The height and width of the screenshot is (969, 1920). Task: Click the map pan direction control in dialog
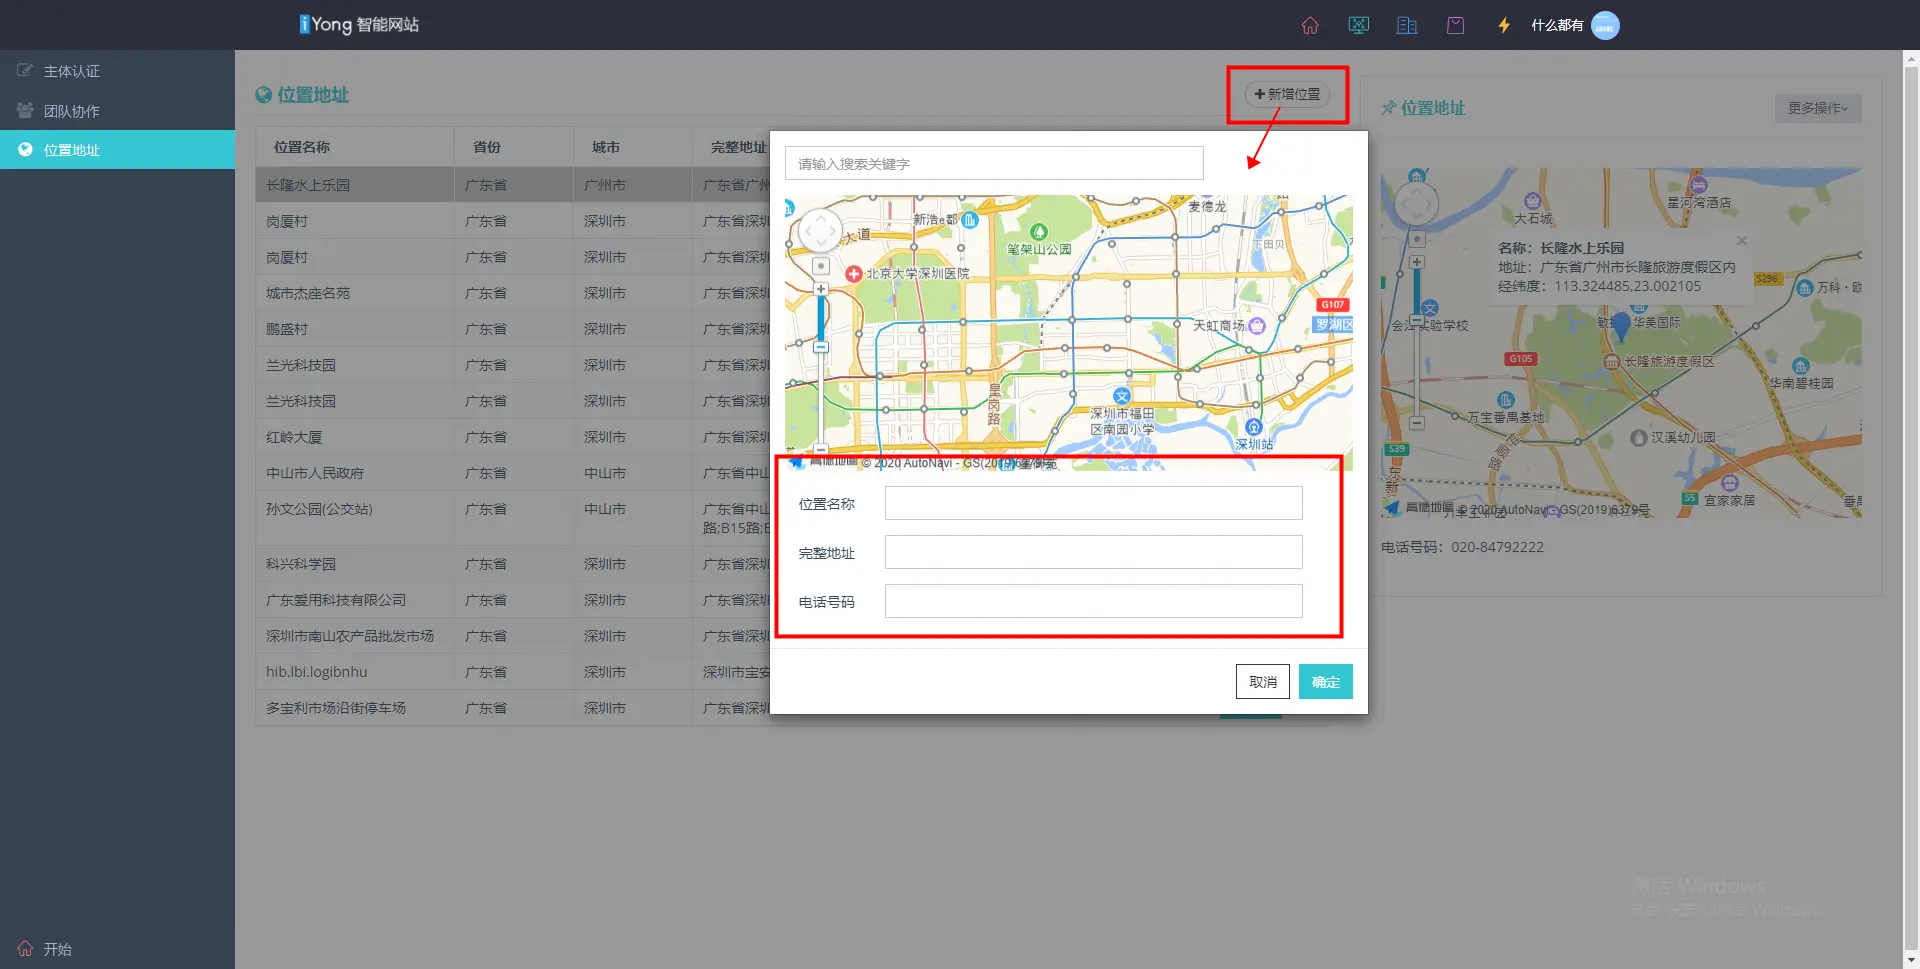[821, 231]
